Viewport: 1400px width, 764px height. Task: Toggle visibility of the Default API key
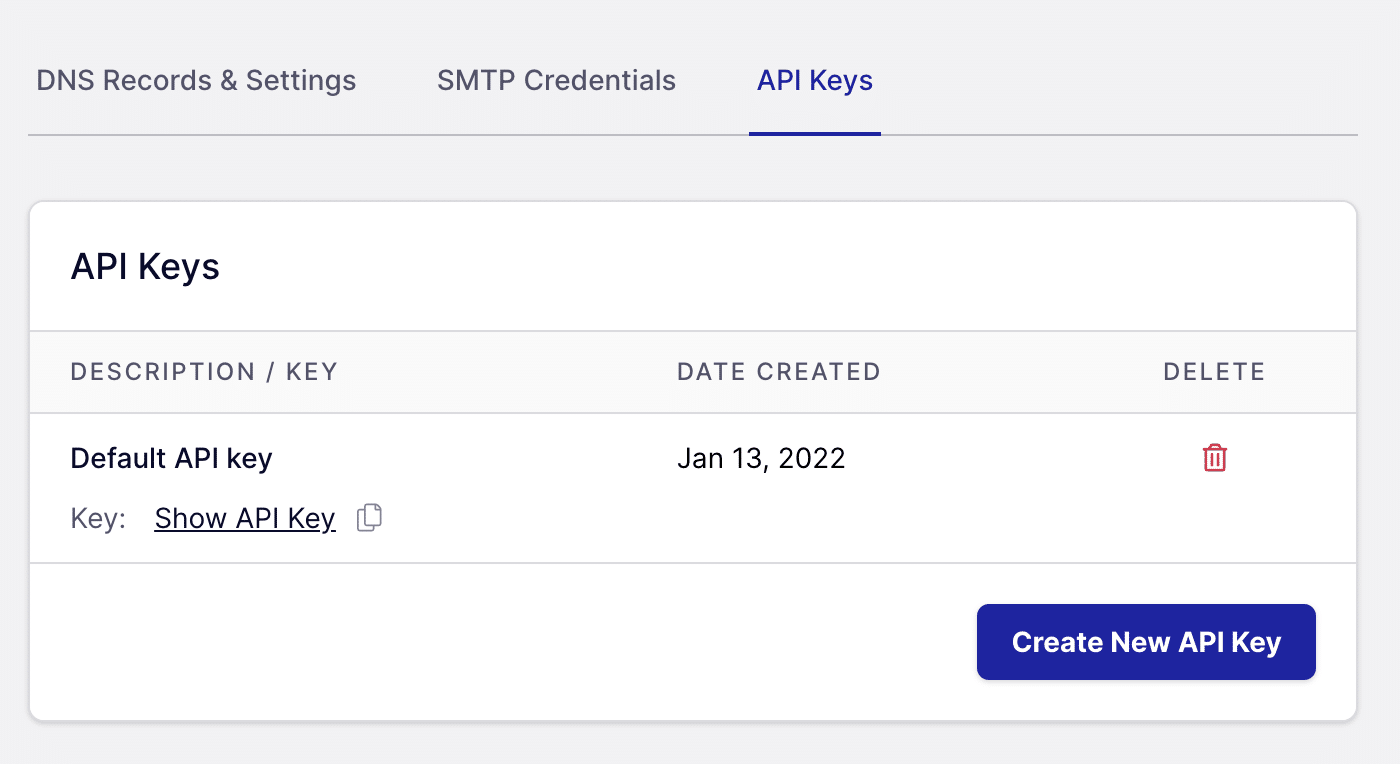[x=245, y=517]
